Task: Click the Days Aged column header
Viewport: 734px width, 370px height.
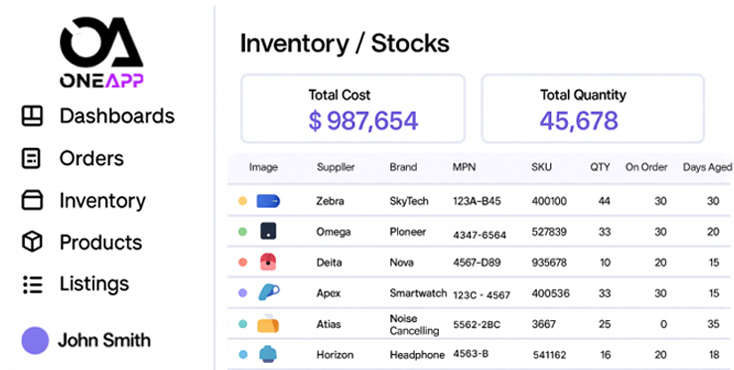Action: pyautogui.click(x=707, y=167)
